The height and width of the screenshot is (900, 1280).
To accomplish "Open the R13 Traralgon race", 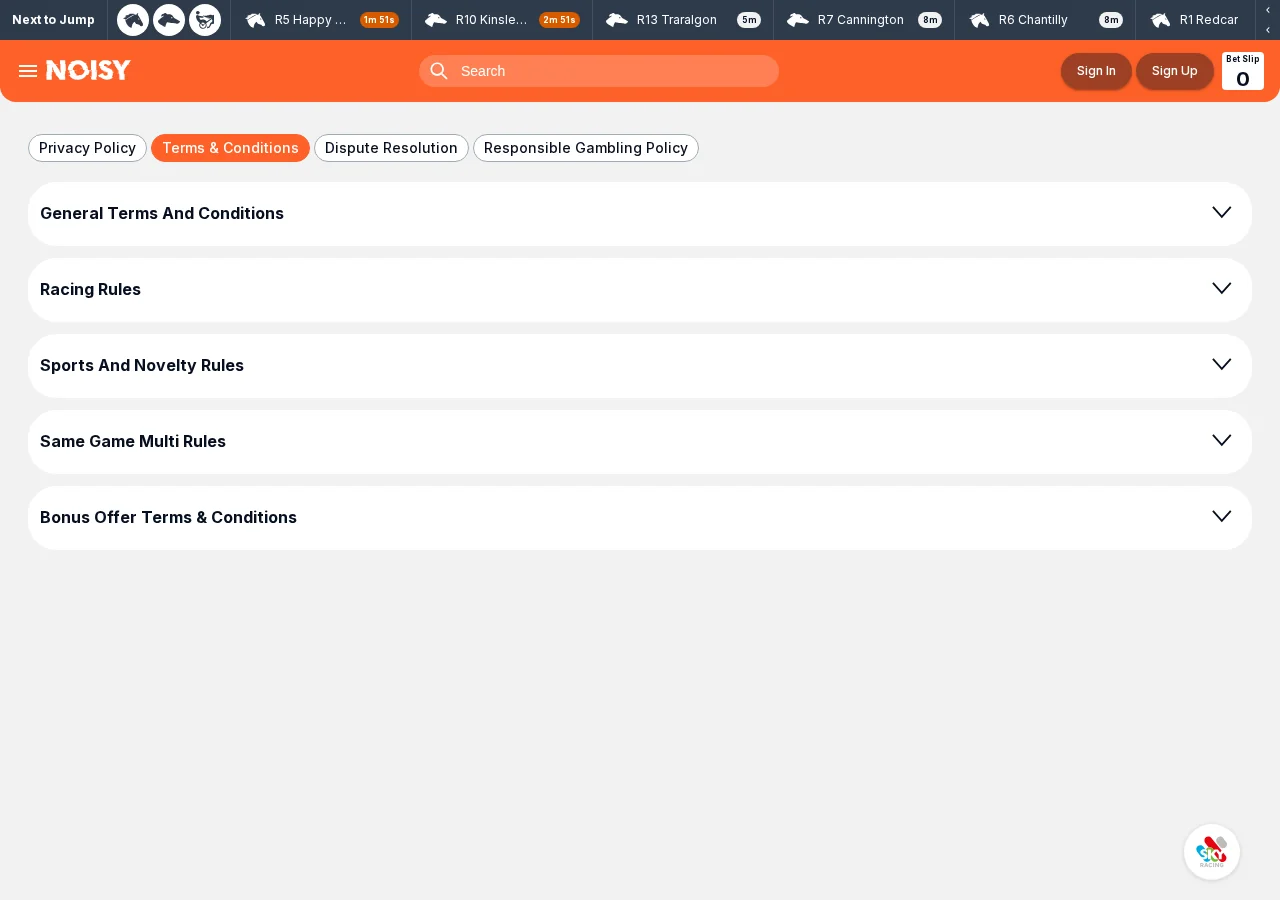I will 683,20.
